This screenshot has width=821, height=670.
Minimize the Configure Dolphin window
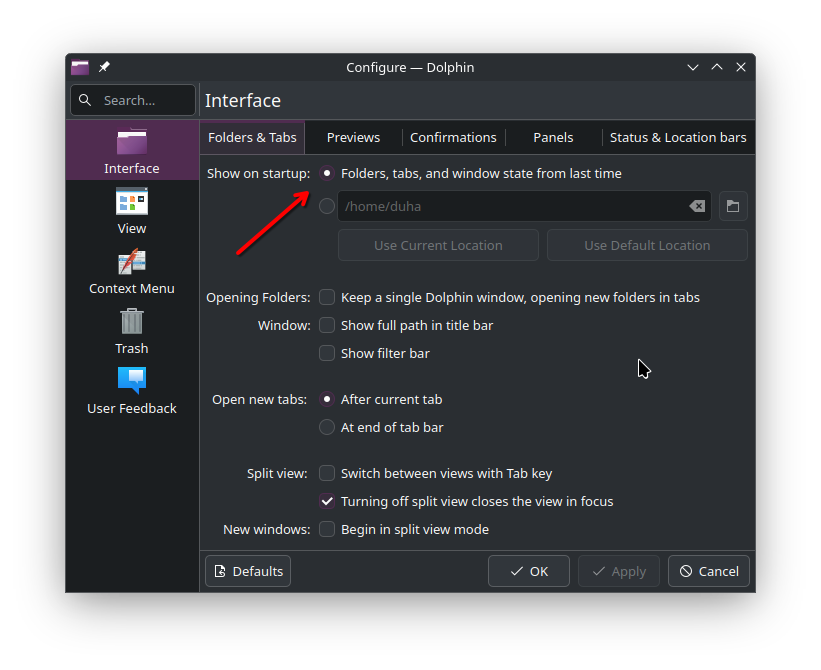pos(693,67)
